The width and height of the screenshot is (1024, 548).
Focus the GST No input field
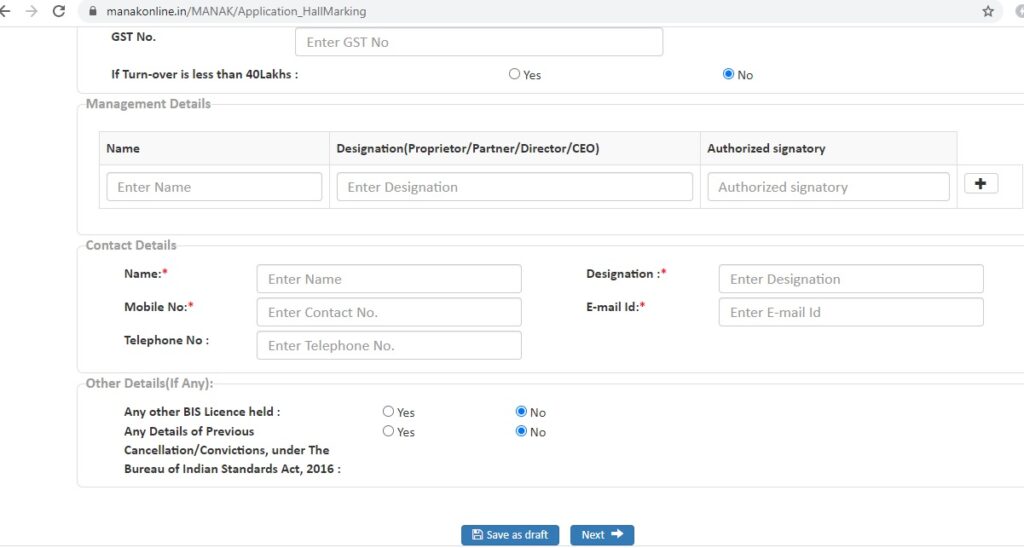pos(479,42)
